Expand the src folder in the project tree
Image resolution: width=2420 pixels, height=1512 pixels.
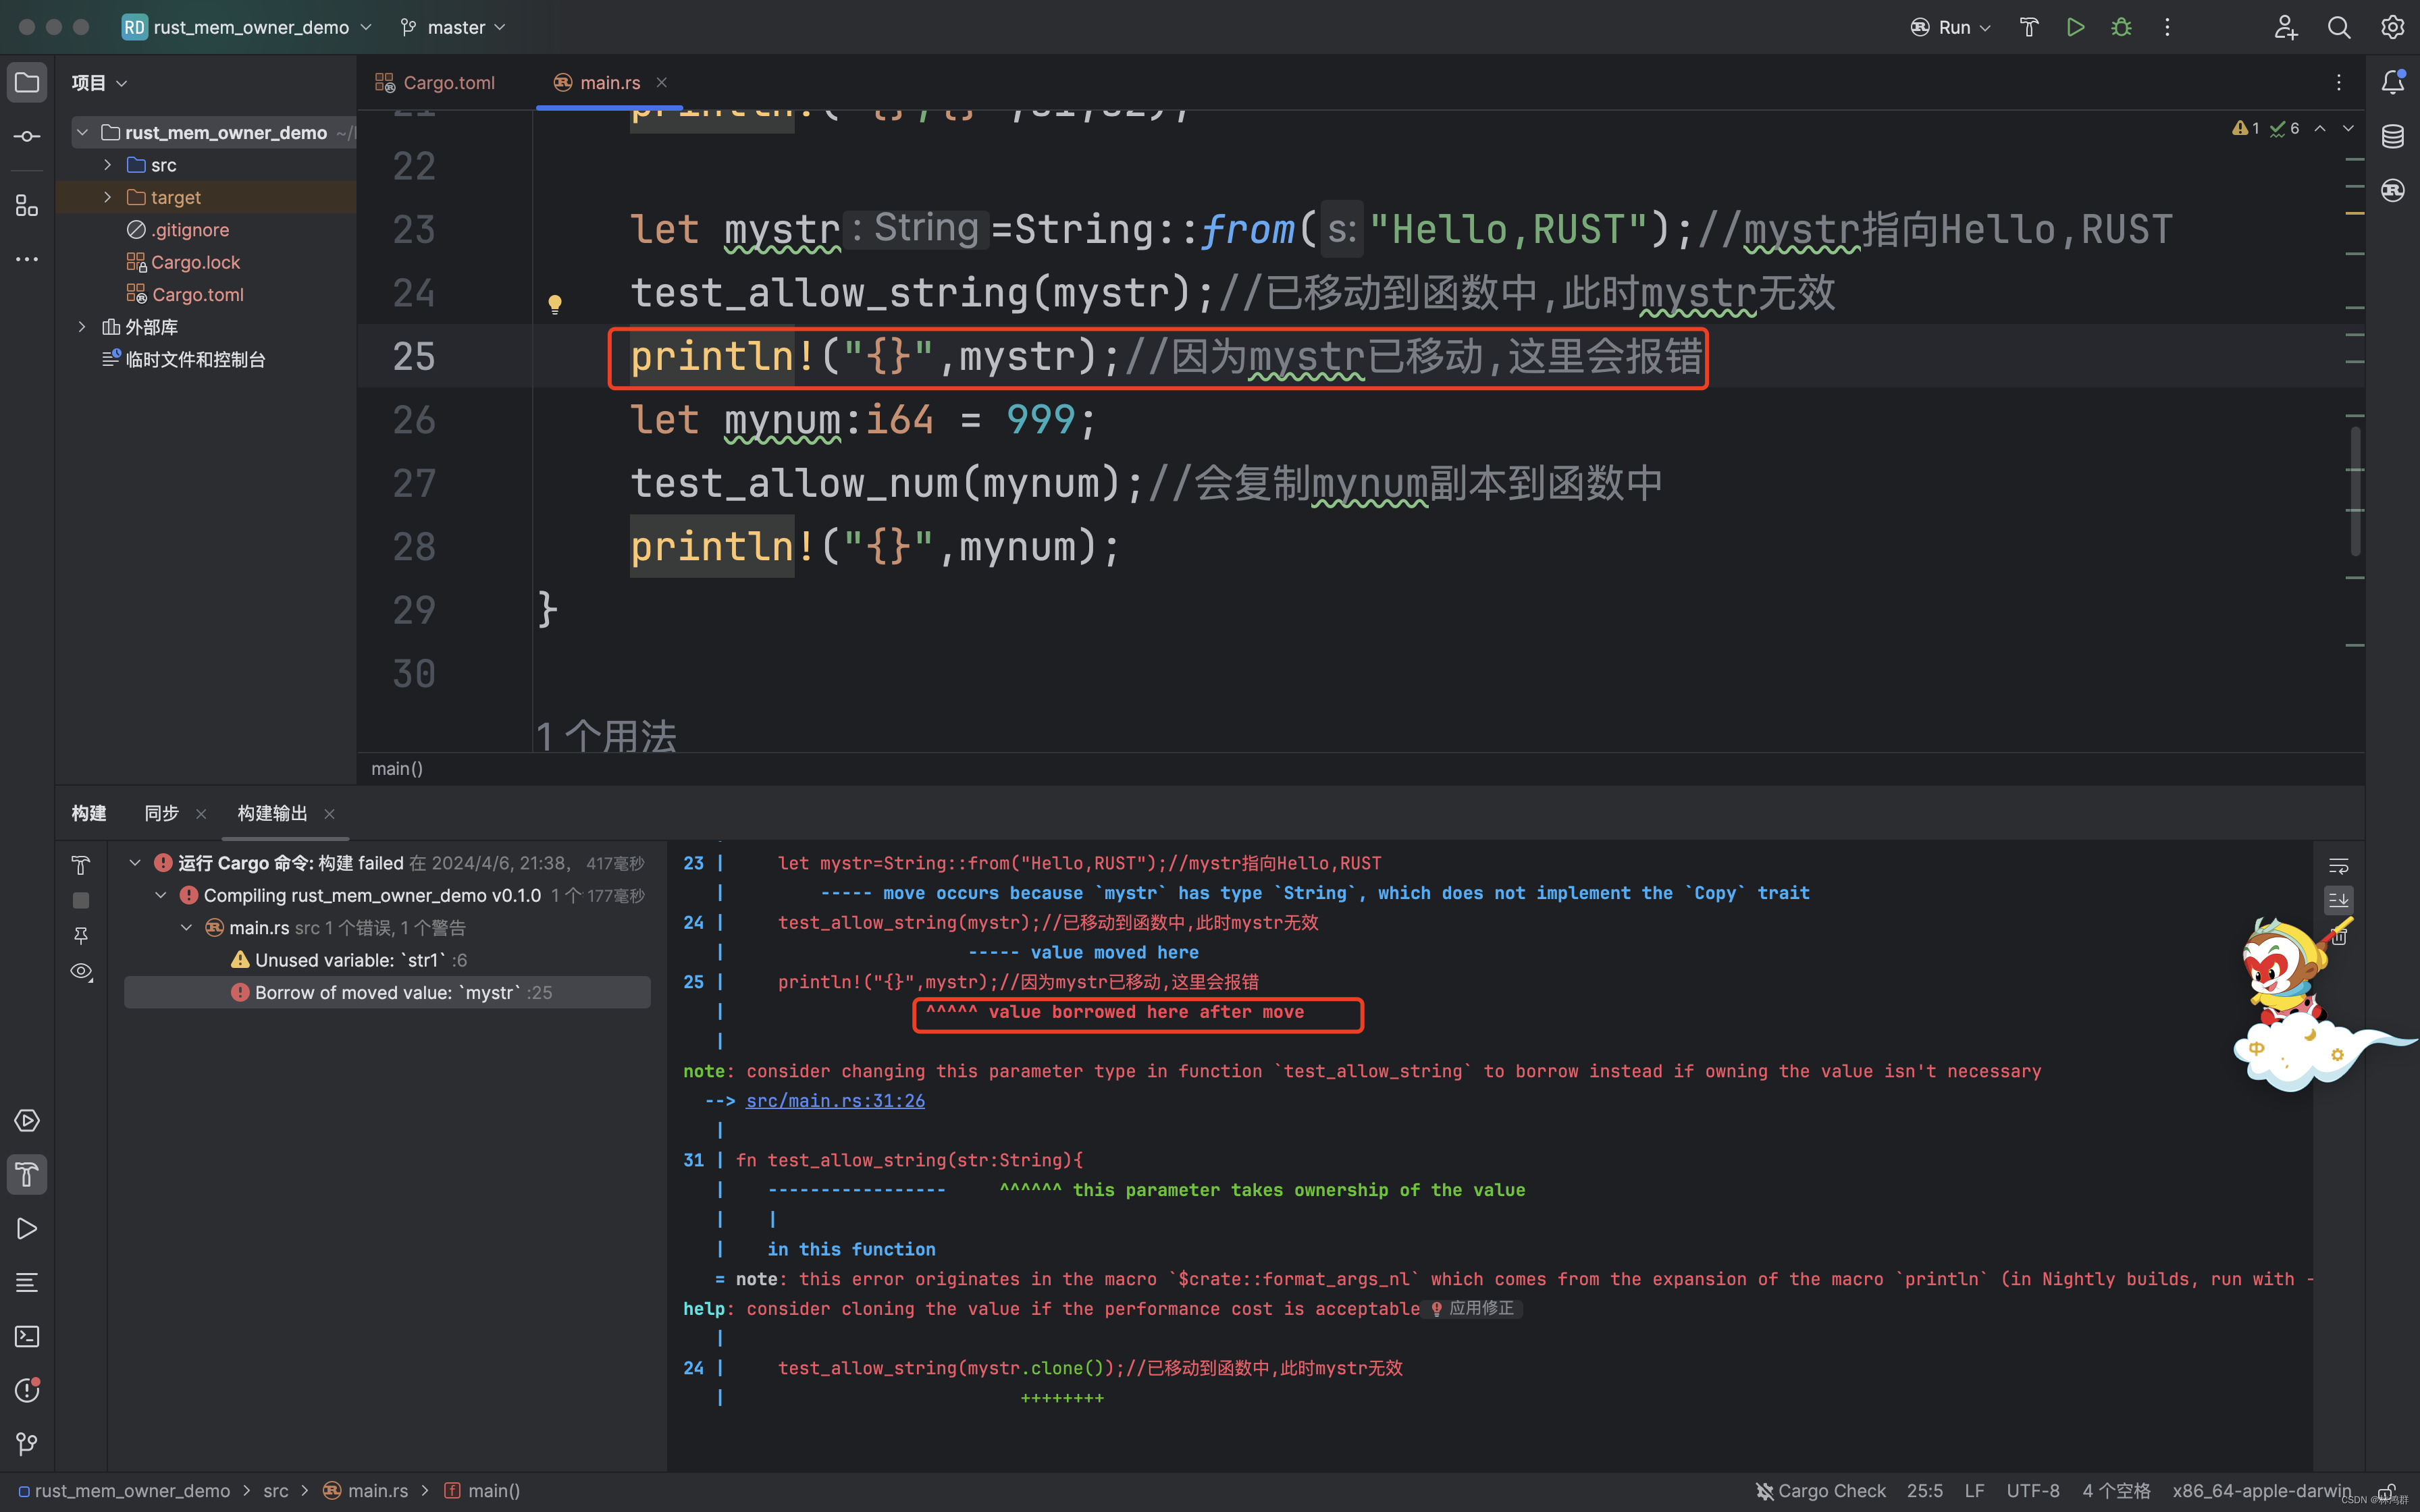click(108, 164)
